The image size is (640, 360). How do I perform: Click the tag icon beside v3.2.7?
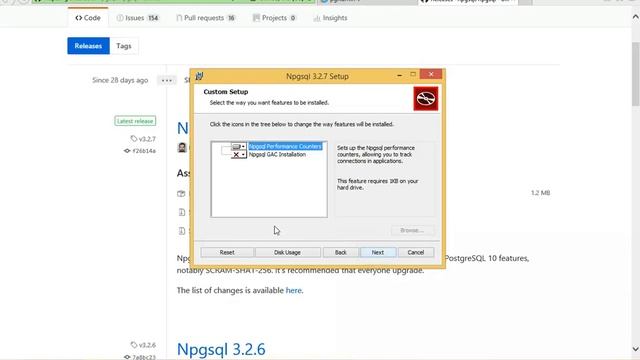pyautogui.click(x=133, y=139)
